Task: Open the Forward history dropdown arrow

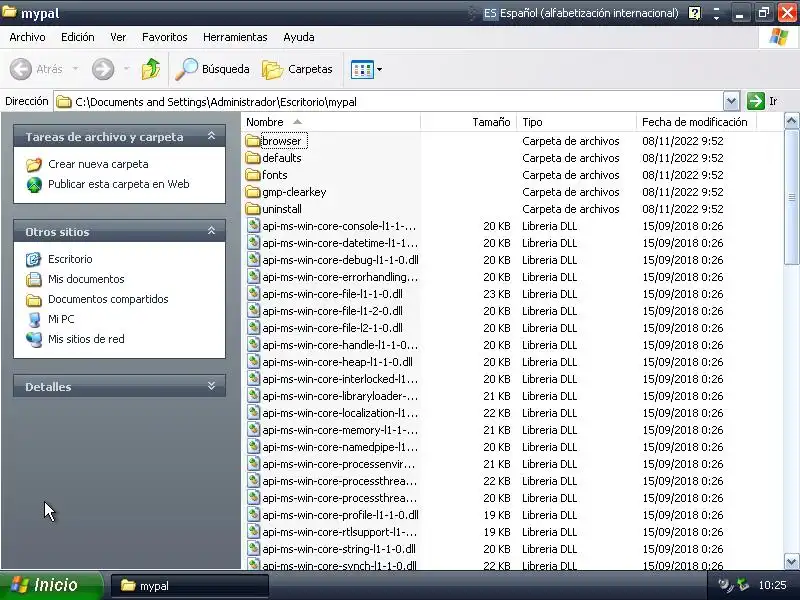Action: [126, 68]
